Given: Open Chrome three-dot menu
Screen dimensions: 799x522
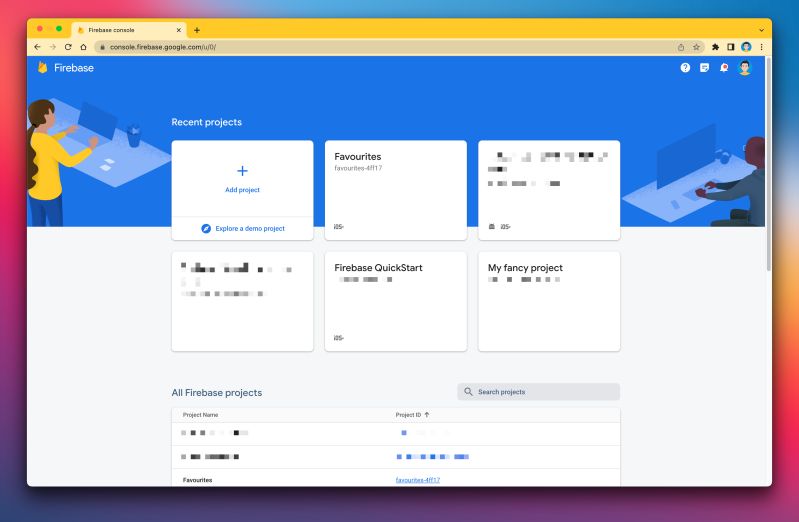Looking at the screenshot, I should click(x=762, y=47).
